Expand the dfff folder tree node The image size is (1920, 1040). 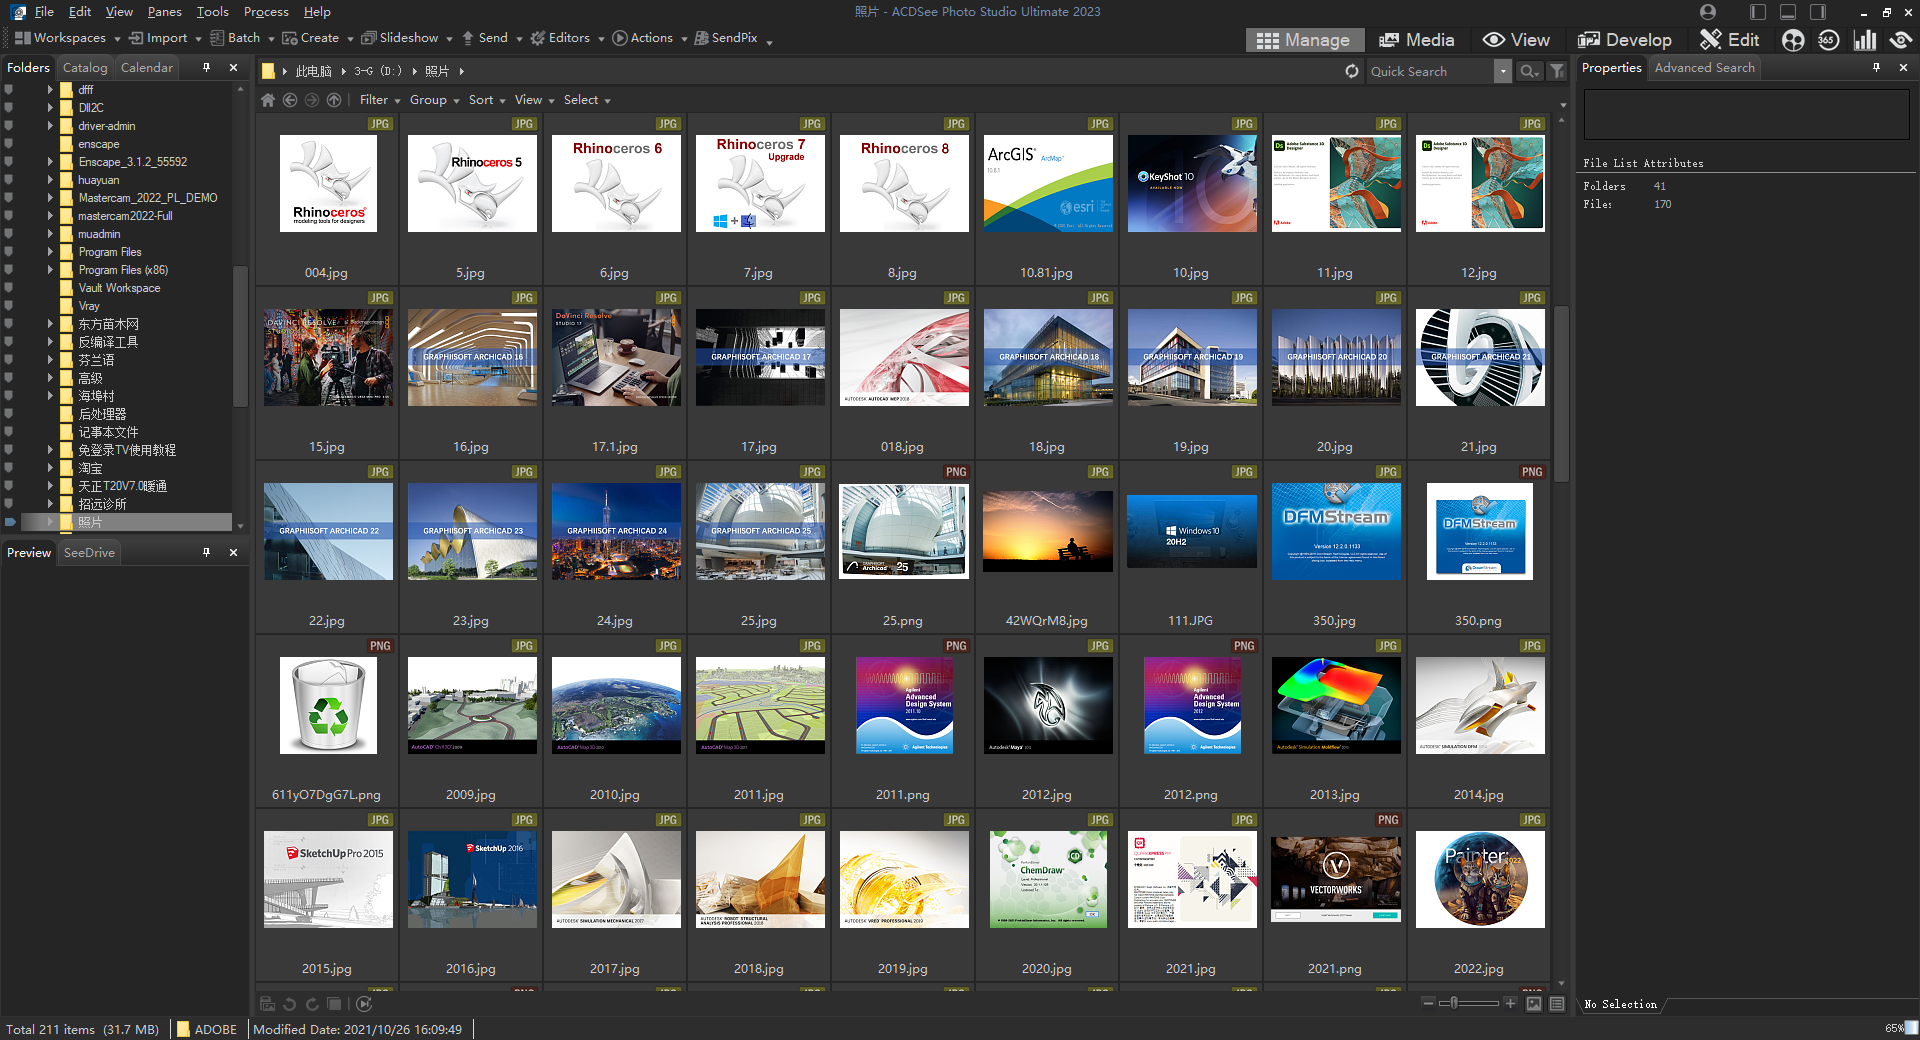point(50,90)
